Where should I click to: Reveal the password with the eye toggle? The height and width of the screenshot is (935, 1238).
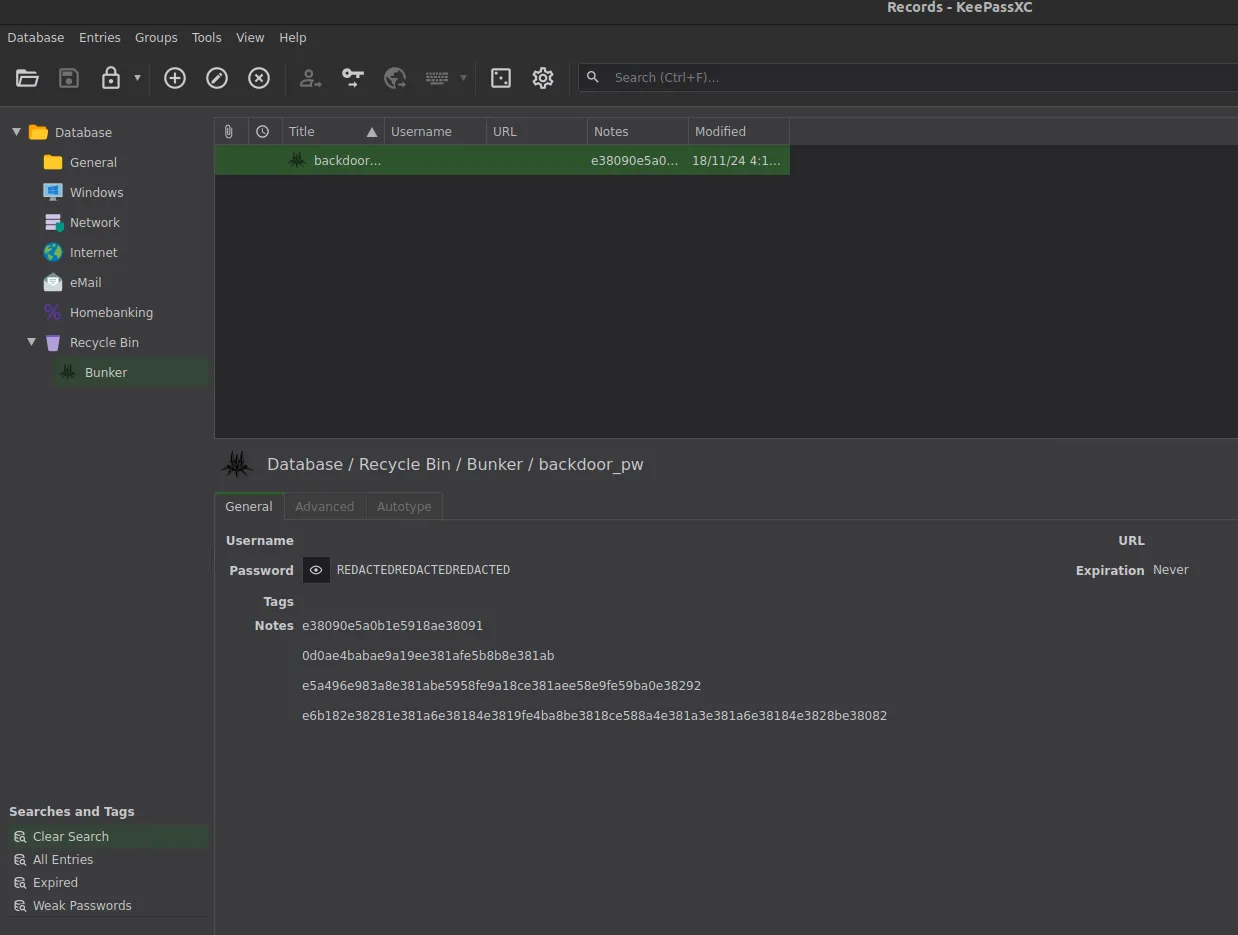click(x=316, y=570)
